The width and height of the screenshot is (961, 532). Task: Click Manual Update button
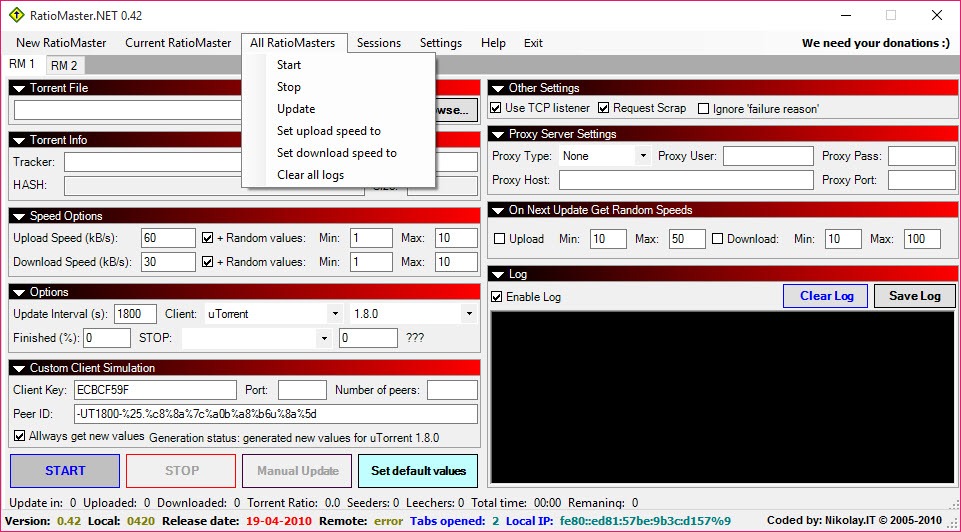(x=297, y=471)
